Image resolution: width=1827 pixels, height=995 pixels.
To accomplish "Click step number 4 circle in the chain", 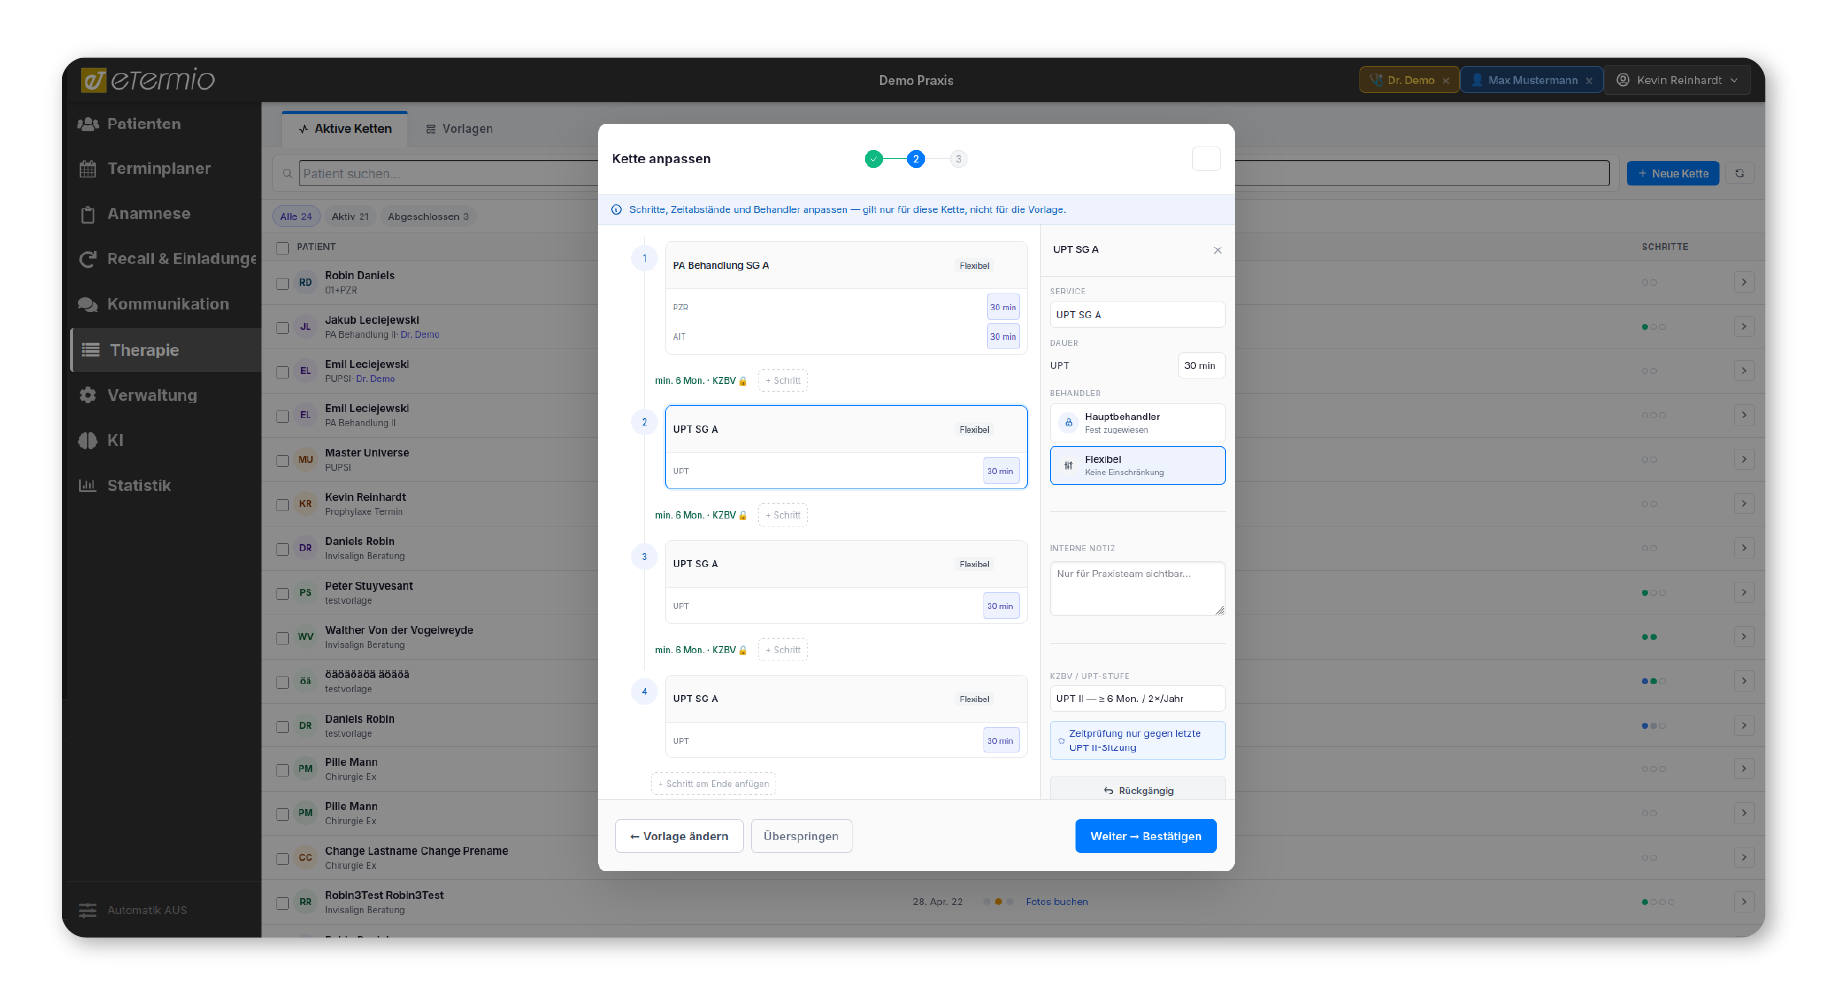I will click(x=644, y=691).
